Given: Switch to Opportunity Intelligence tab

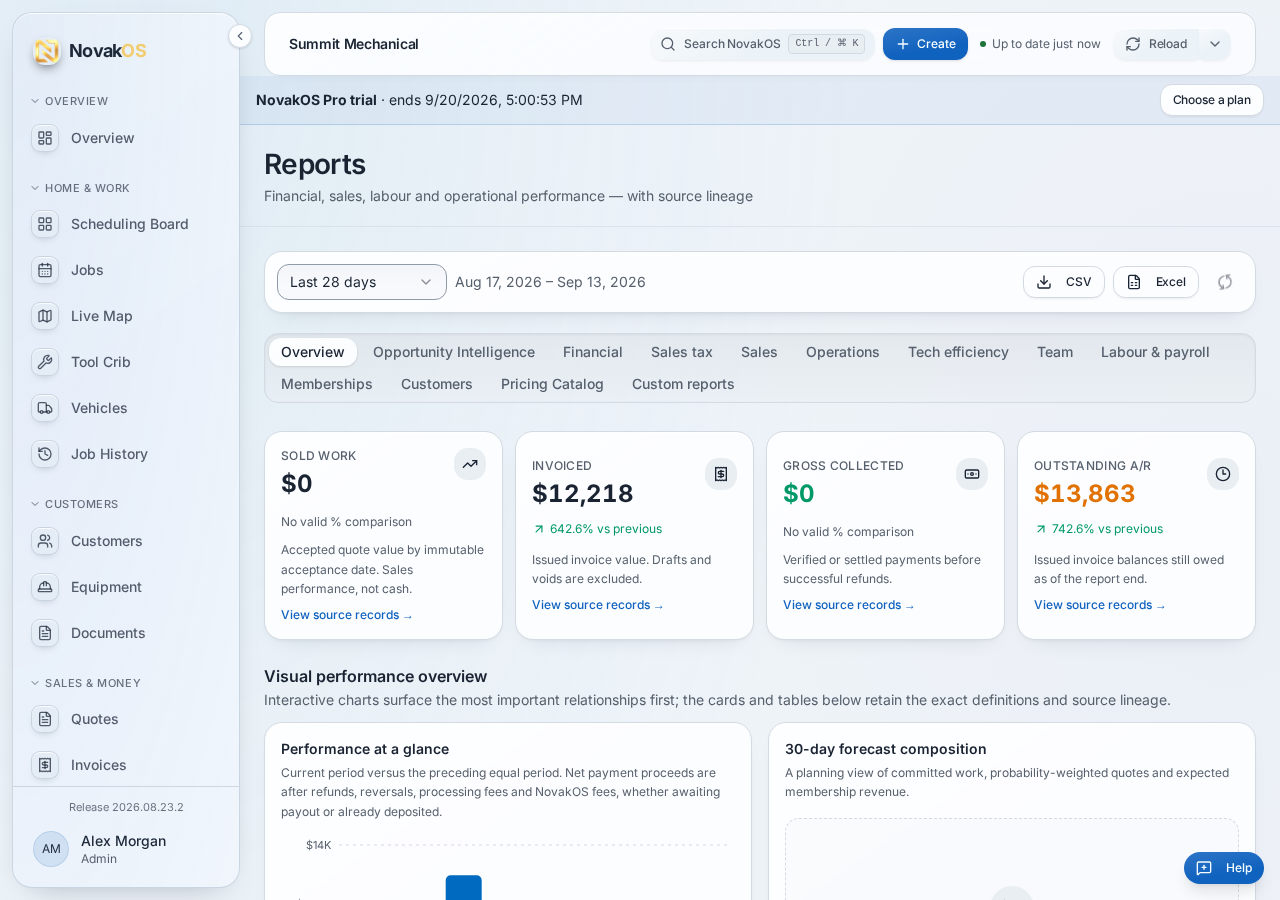Looking at the screenshot, I should click(x=454, y=352).
